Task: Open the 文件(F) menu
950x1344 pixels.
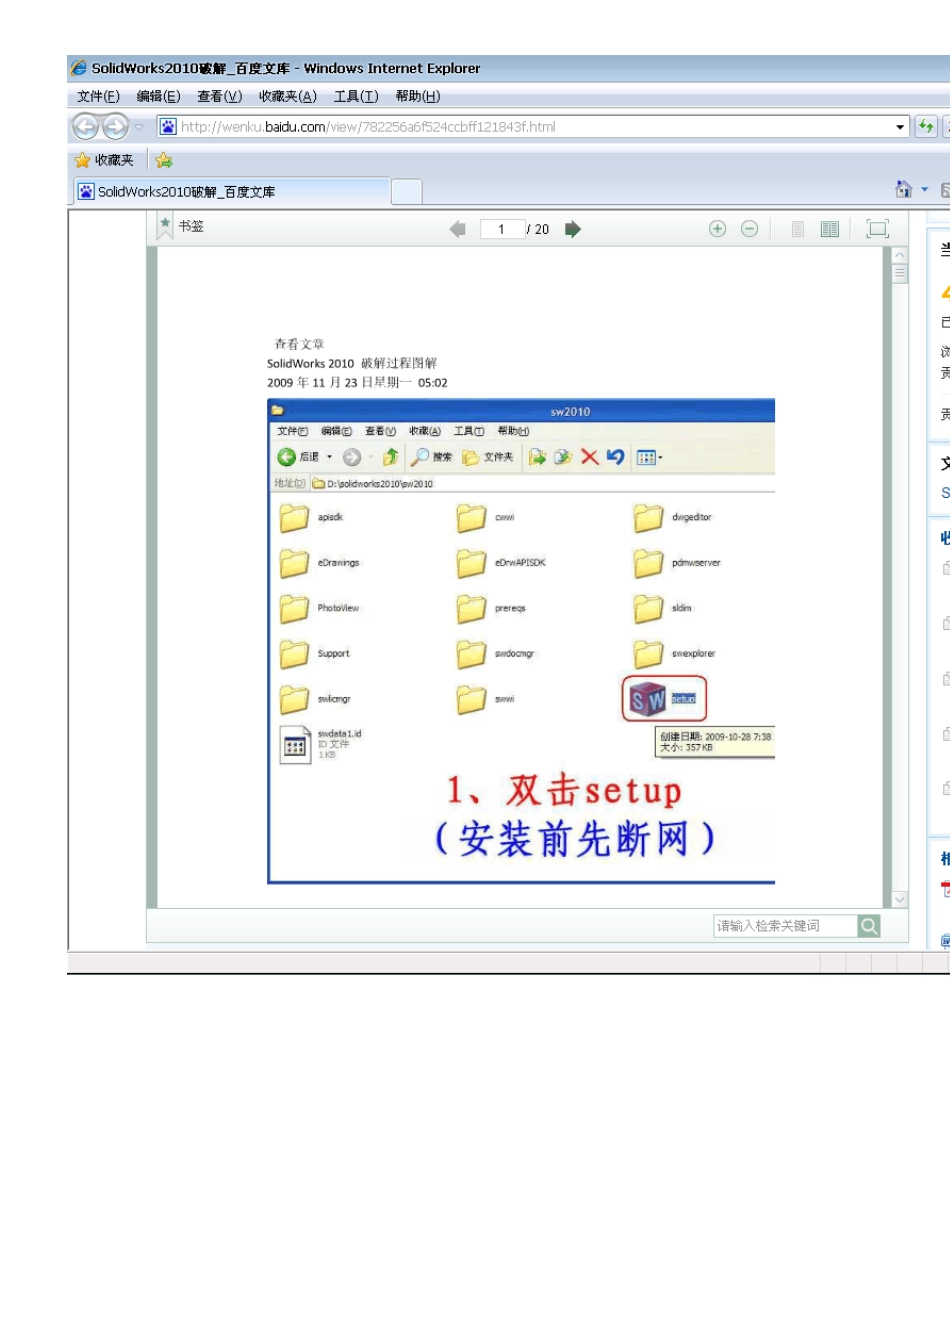Action: click(x=98, y=96)
